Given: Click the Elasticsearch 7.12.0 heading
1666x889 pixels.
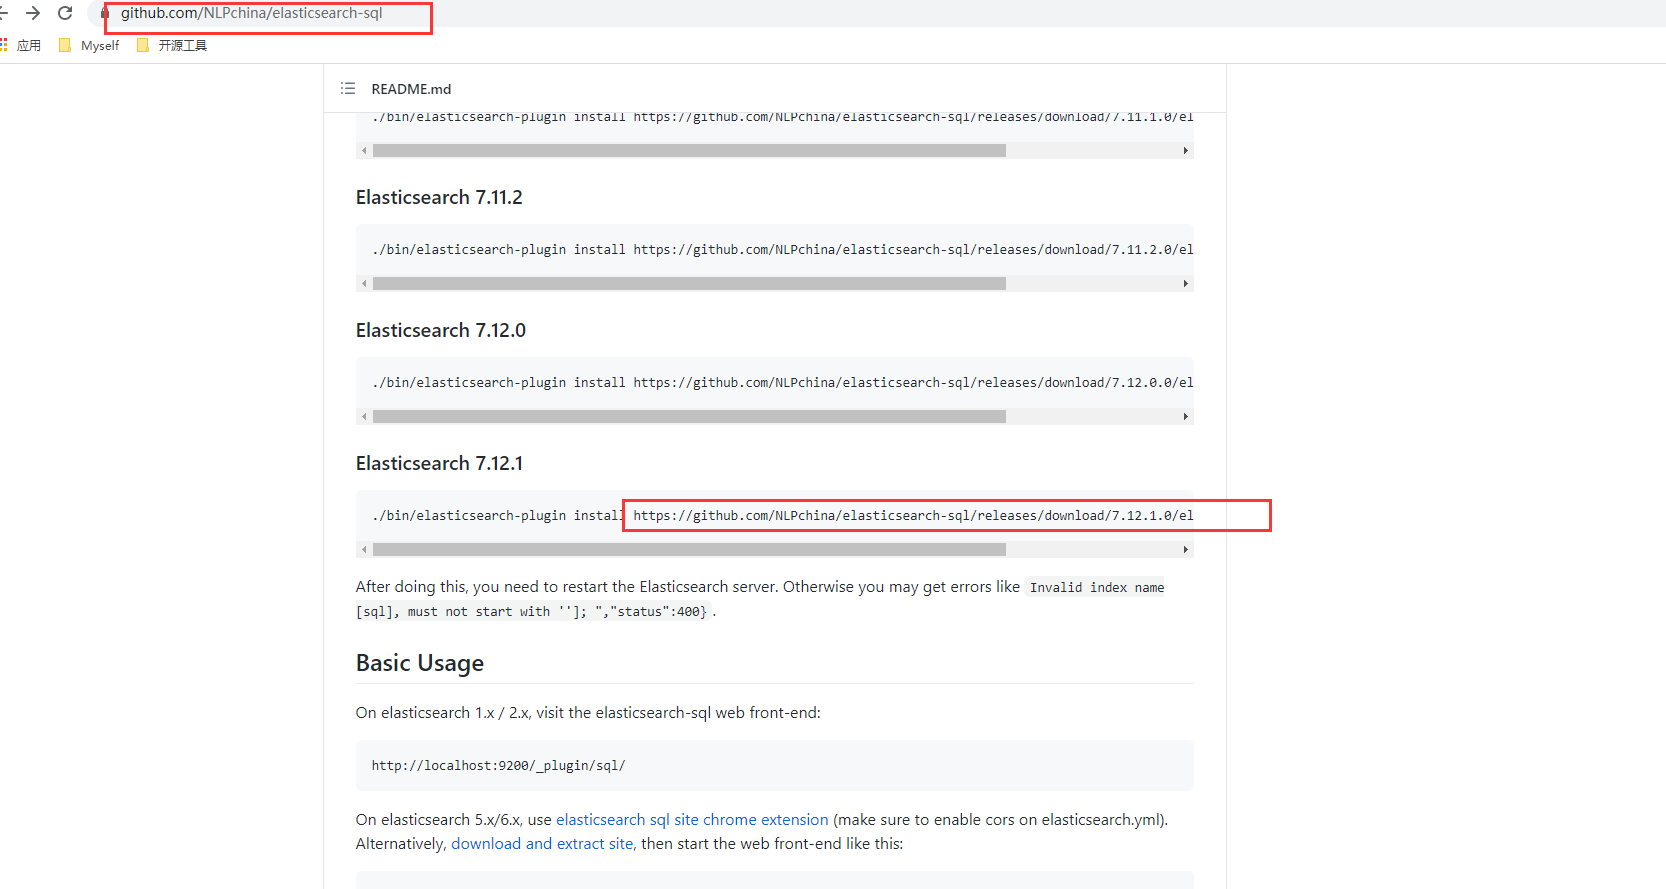Looking at the screenshot, I should pos(441,330).
